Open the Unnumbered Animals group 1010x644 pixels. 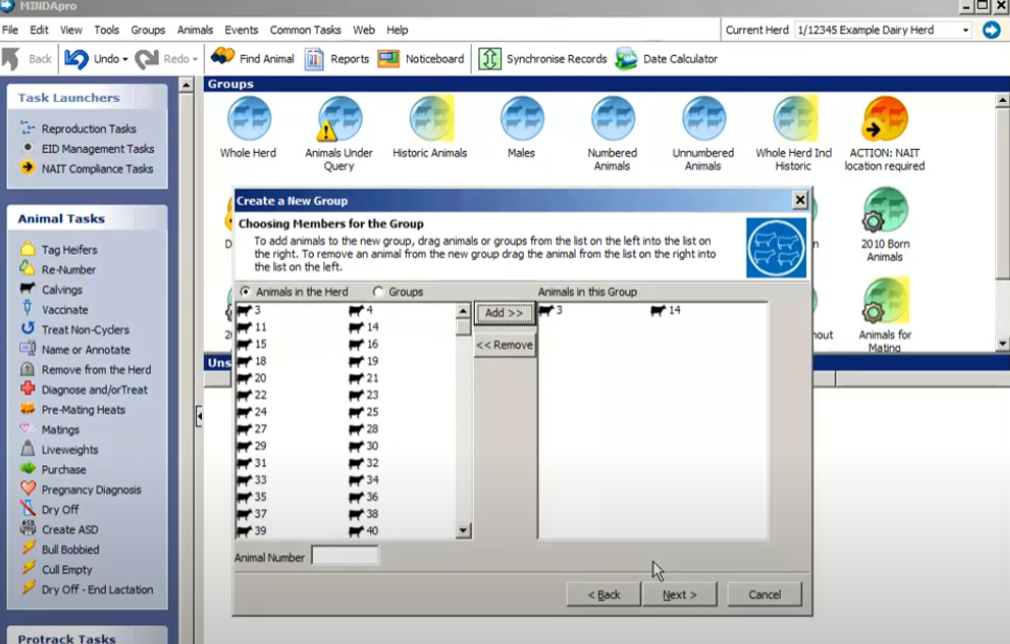tap(703, 119)
